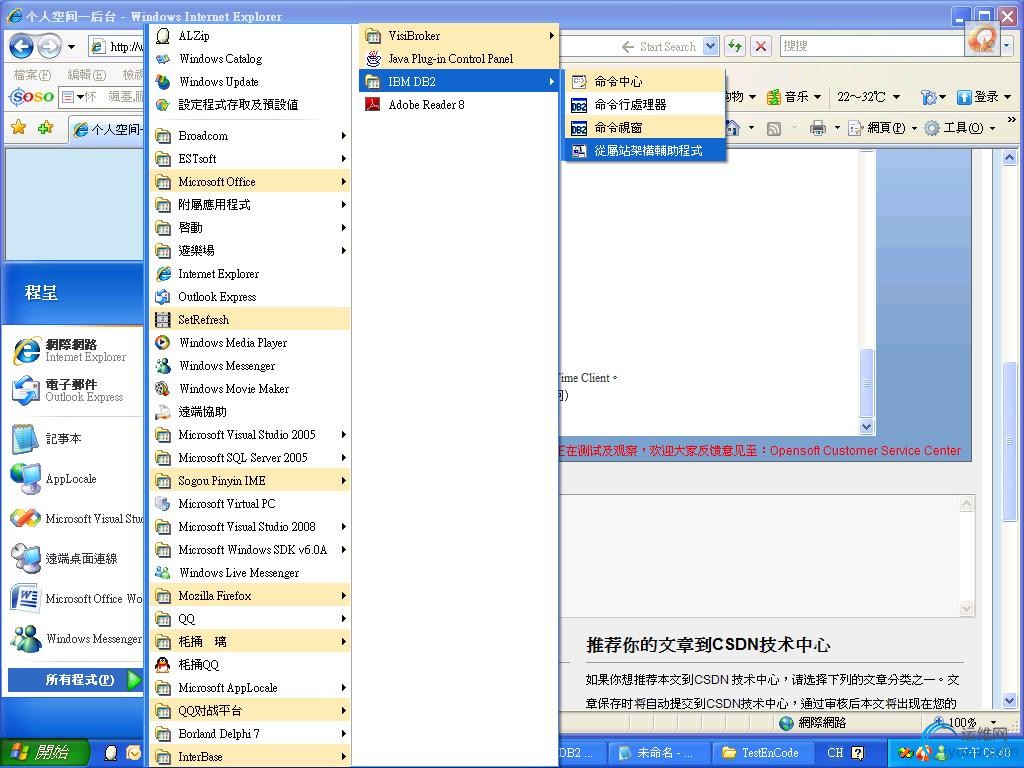The width and height of the screenshot is (1024, 768).
Task: Open the QQ program folder
Action: 250,618
